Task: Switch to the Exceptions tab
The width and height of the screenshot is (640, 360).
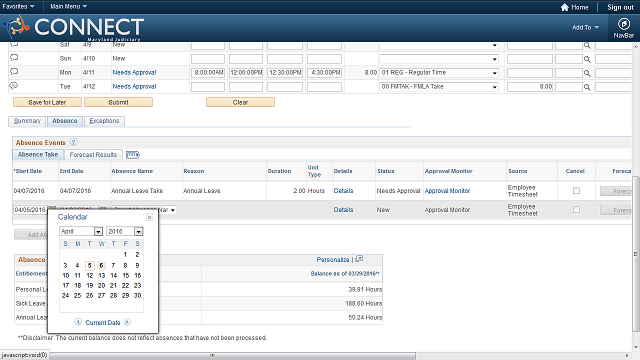Action: pyautogui.click(x=104, y=121)
